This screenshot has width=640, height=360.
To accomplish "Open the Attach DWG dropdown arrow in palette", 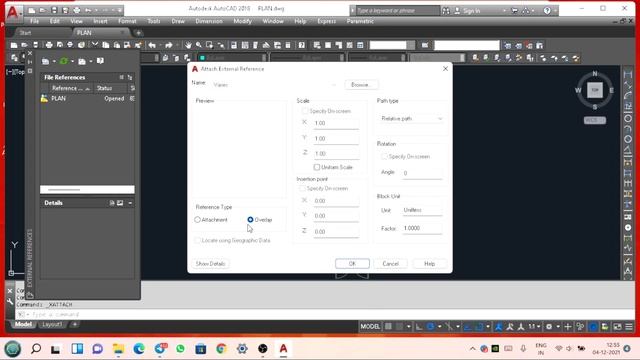I will [54, 61].
